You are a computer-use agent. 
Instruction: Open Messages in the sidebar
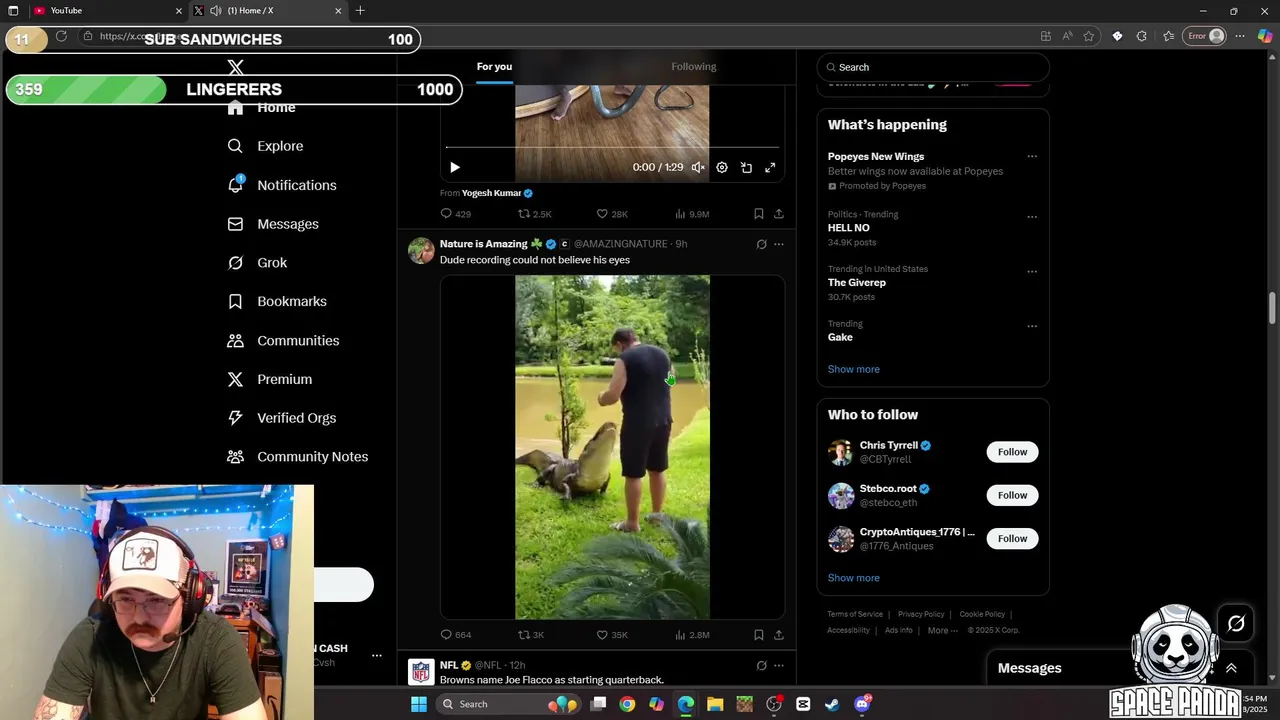pos(273,224)
